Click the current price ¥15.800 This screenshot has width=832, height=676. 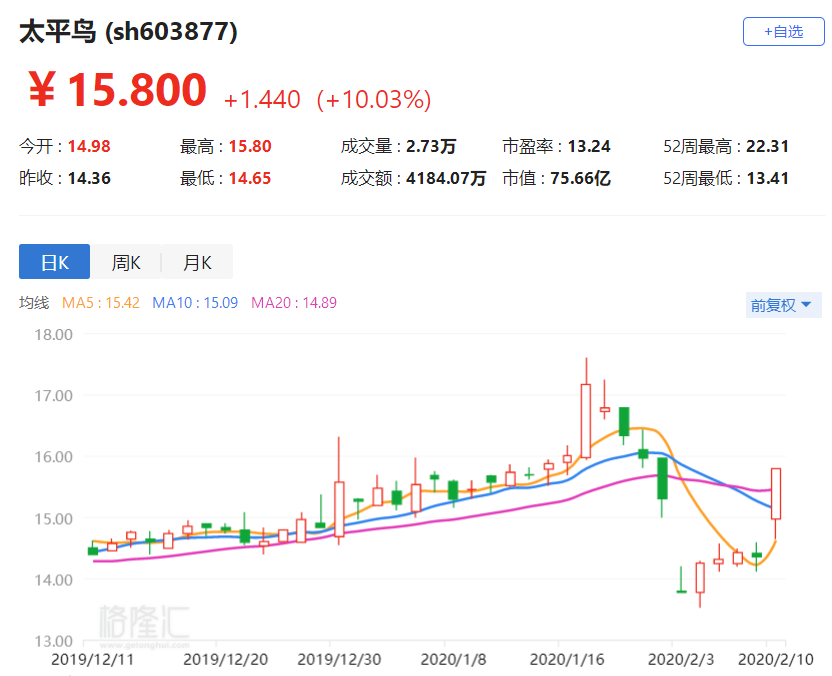click(118, 89)
